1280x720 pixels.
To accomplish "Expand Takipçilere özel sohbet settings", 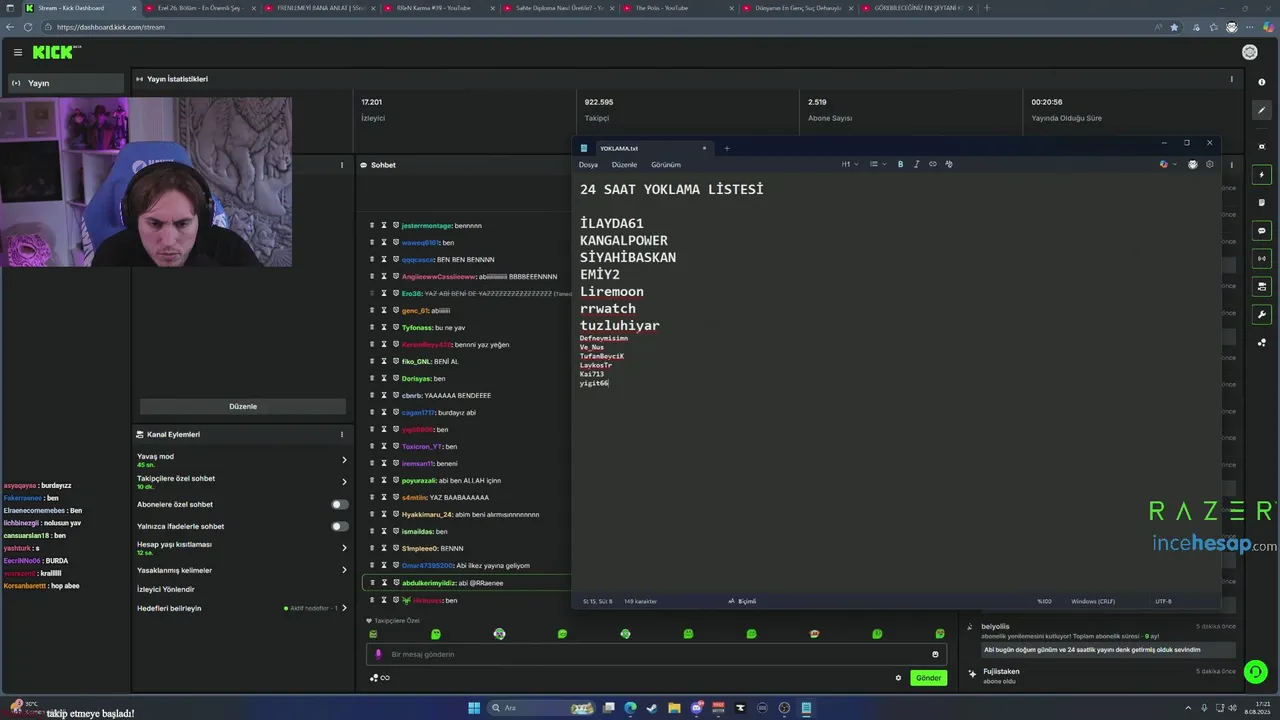I will [242, 482].
